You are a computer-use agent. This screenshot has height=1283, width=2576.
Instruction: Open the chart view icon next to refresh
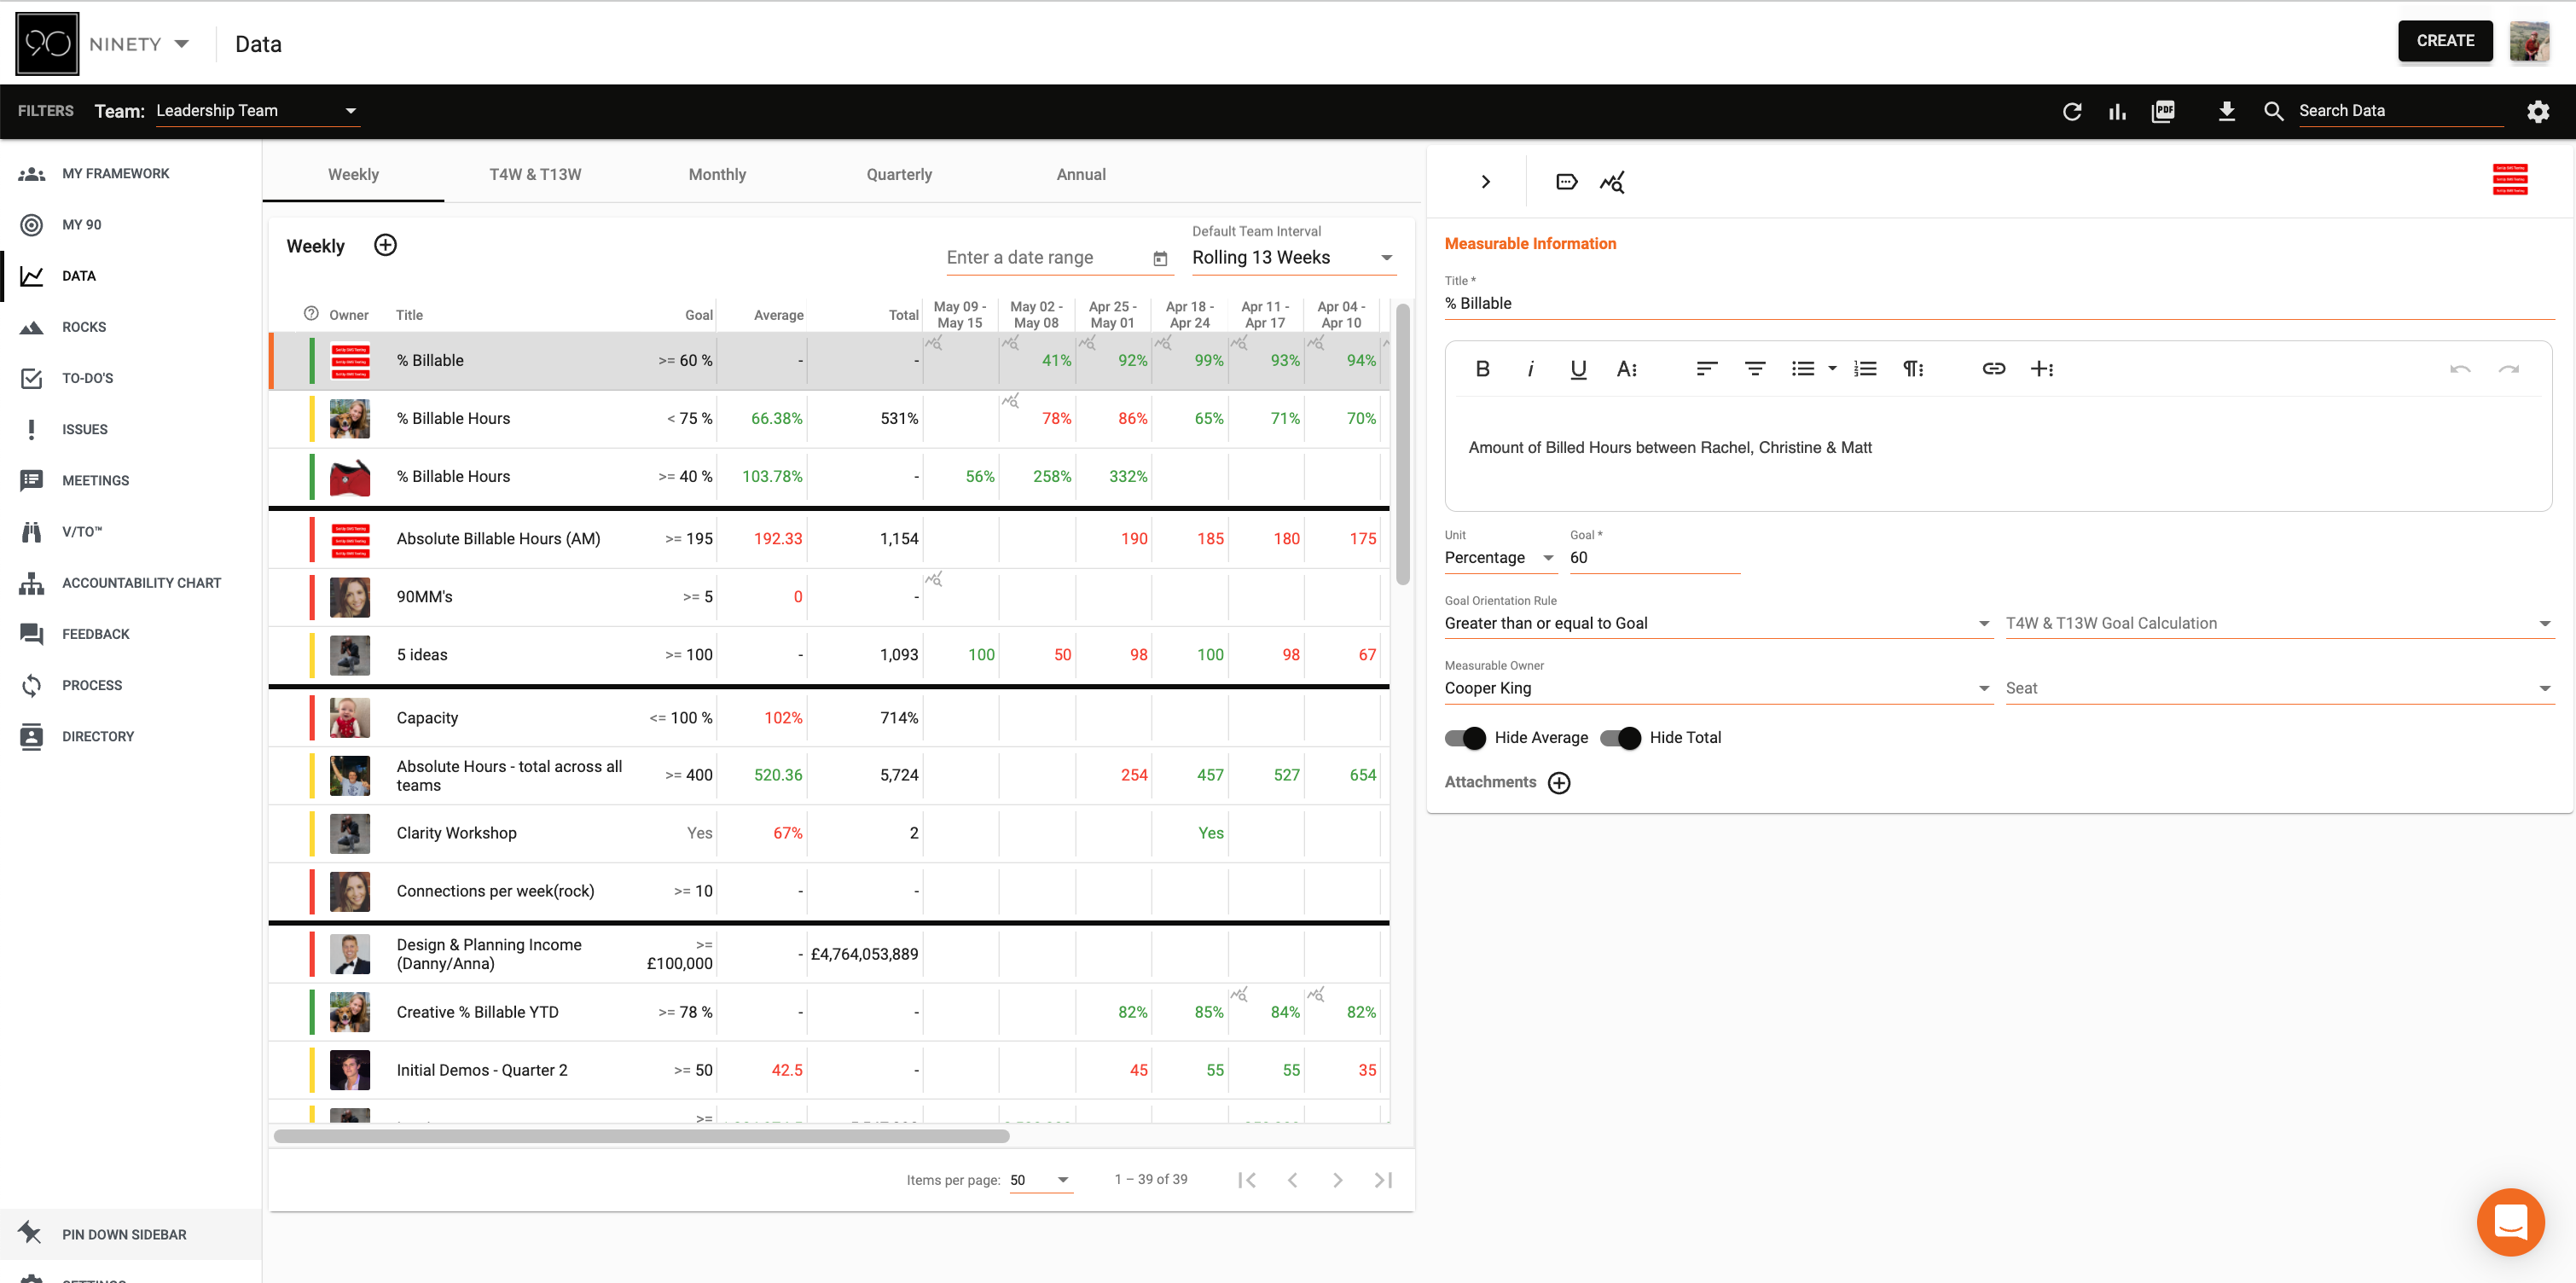(2118, 111)
